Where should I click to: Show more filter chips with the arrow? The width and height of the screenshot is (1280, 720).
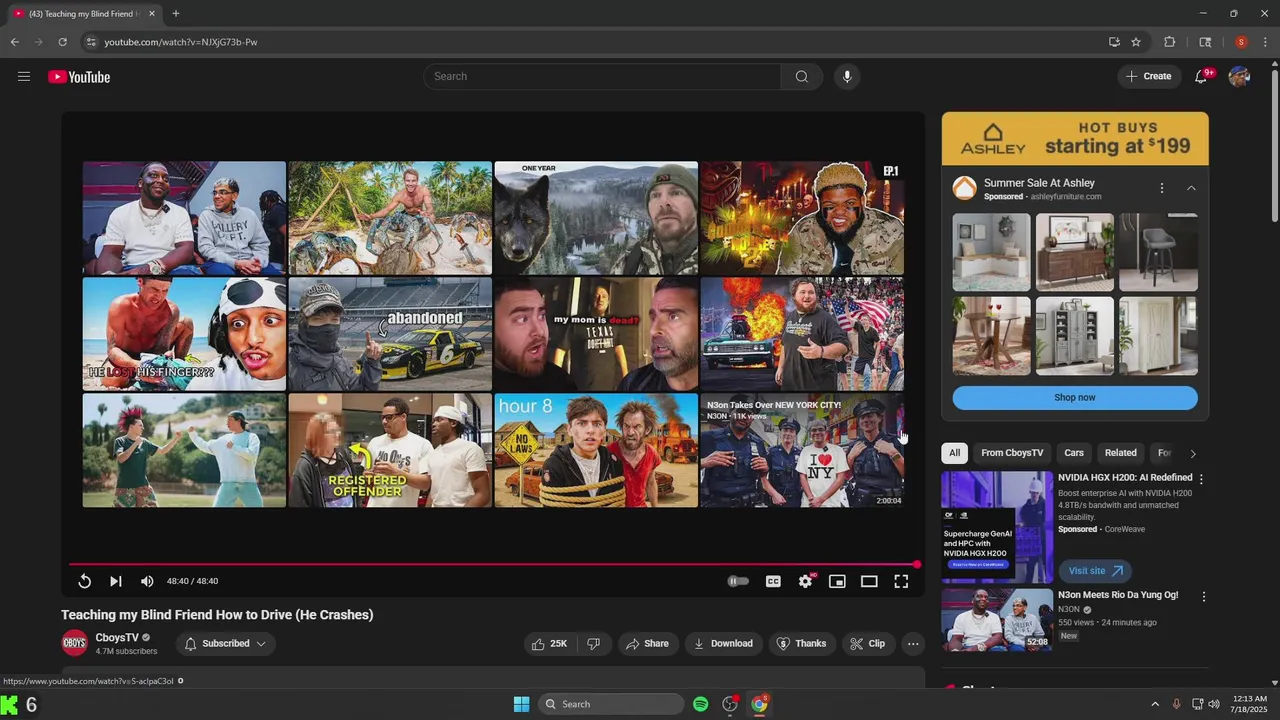(x=1192, y=453)
